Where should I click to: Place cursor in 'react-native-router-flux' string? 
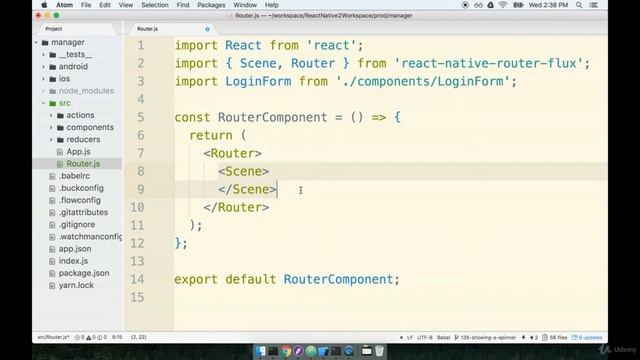[489, 64]
